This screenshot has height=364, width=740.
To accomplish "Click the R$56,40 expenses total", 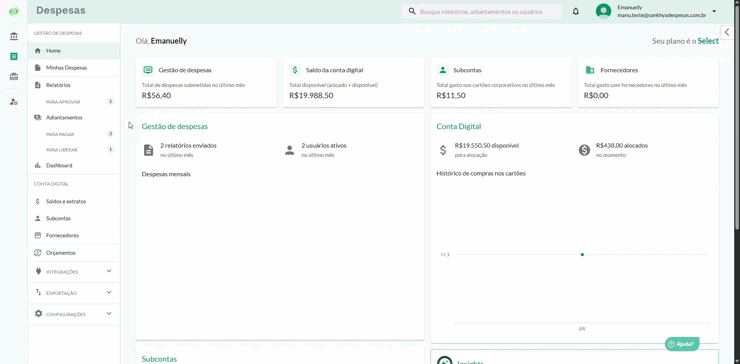I will point(156,95).
